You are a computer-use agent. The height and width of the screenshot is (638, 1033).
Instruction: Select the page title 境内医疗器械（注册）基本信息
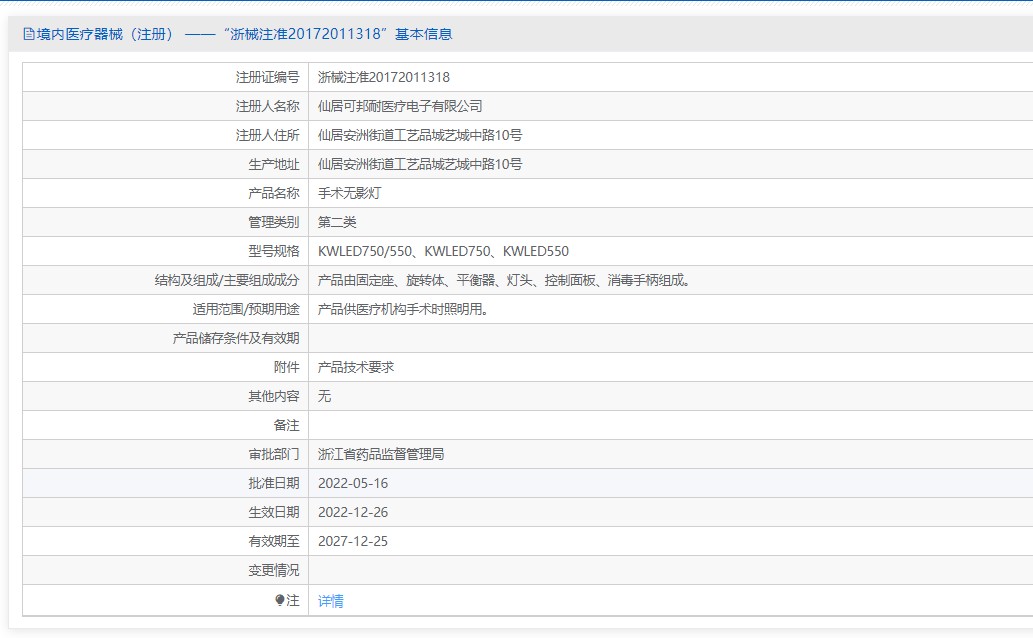point(244,34)
